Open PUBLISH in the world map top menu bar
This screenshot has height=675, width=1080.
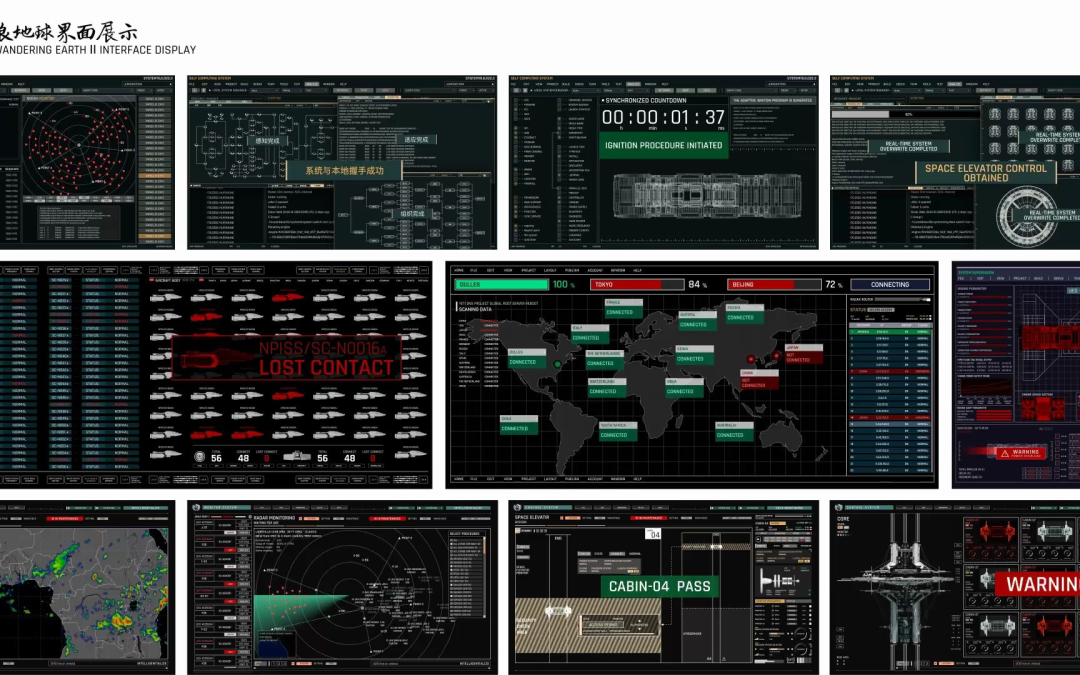[572, 270]
